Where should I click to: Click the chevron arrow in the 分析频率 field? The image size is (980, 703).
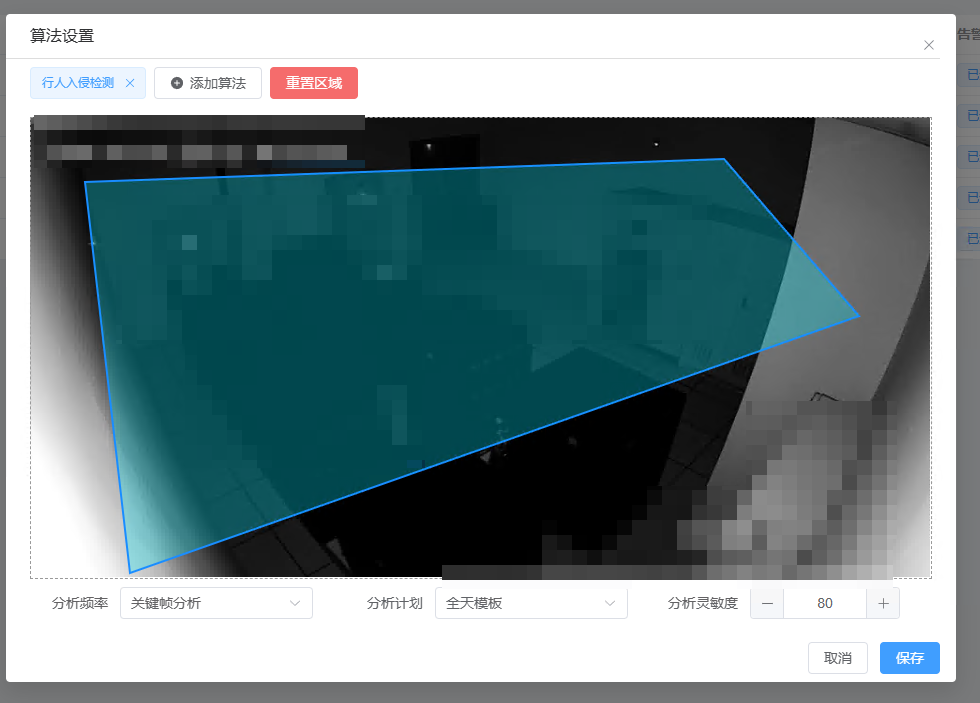[x=295, y=603]
